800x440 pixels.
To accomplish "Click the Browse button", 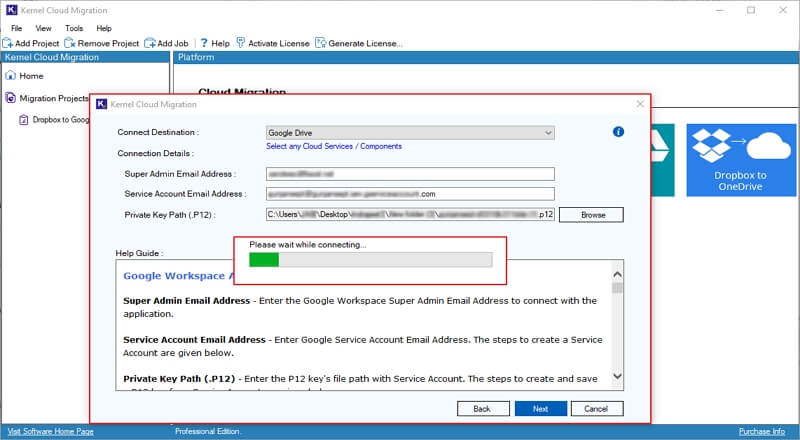I will click(x=591, y=215).
